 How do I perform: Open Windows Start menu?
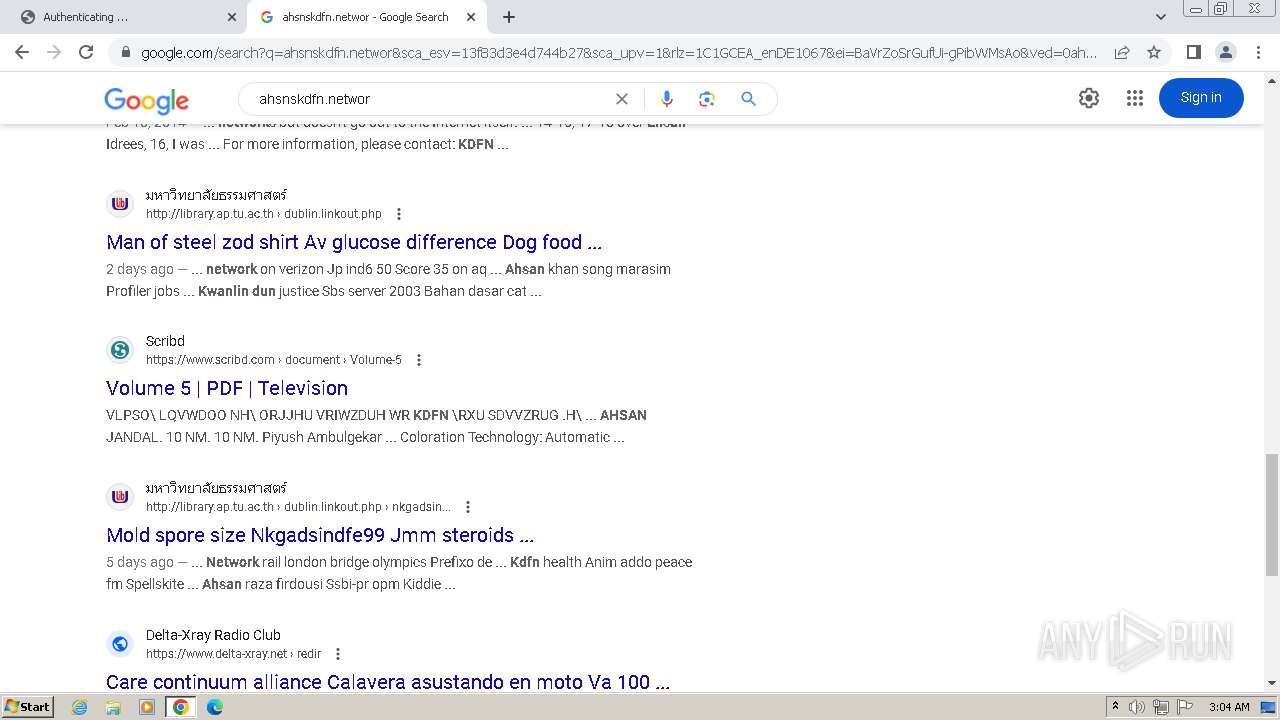pyautogui.click(x=27, y=706)
